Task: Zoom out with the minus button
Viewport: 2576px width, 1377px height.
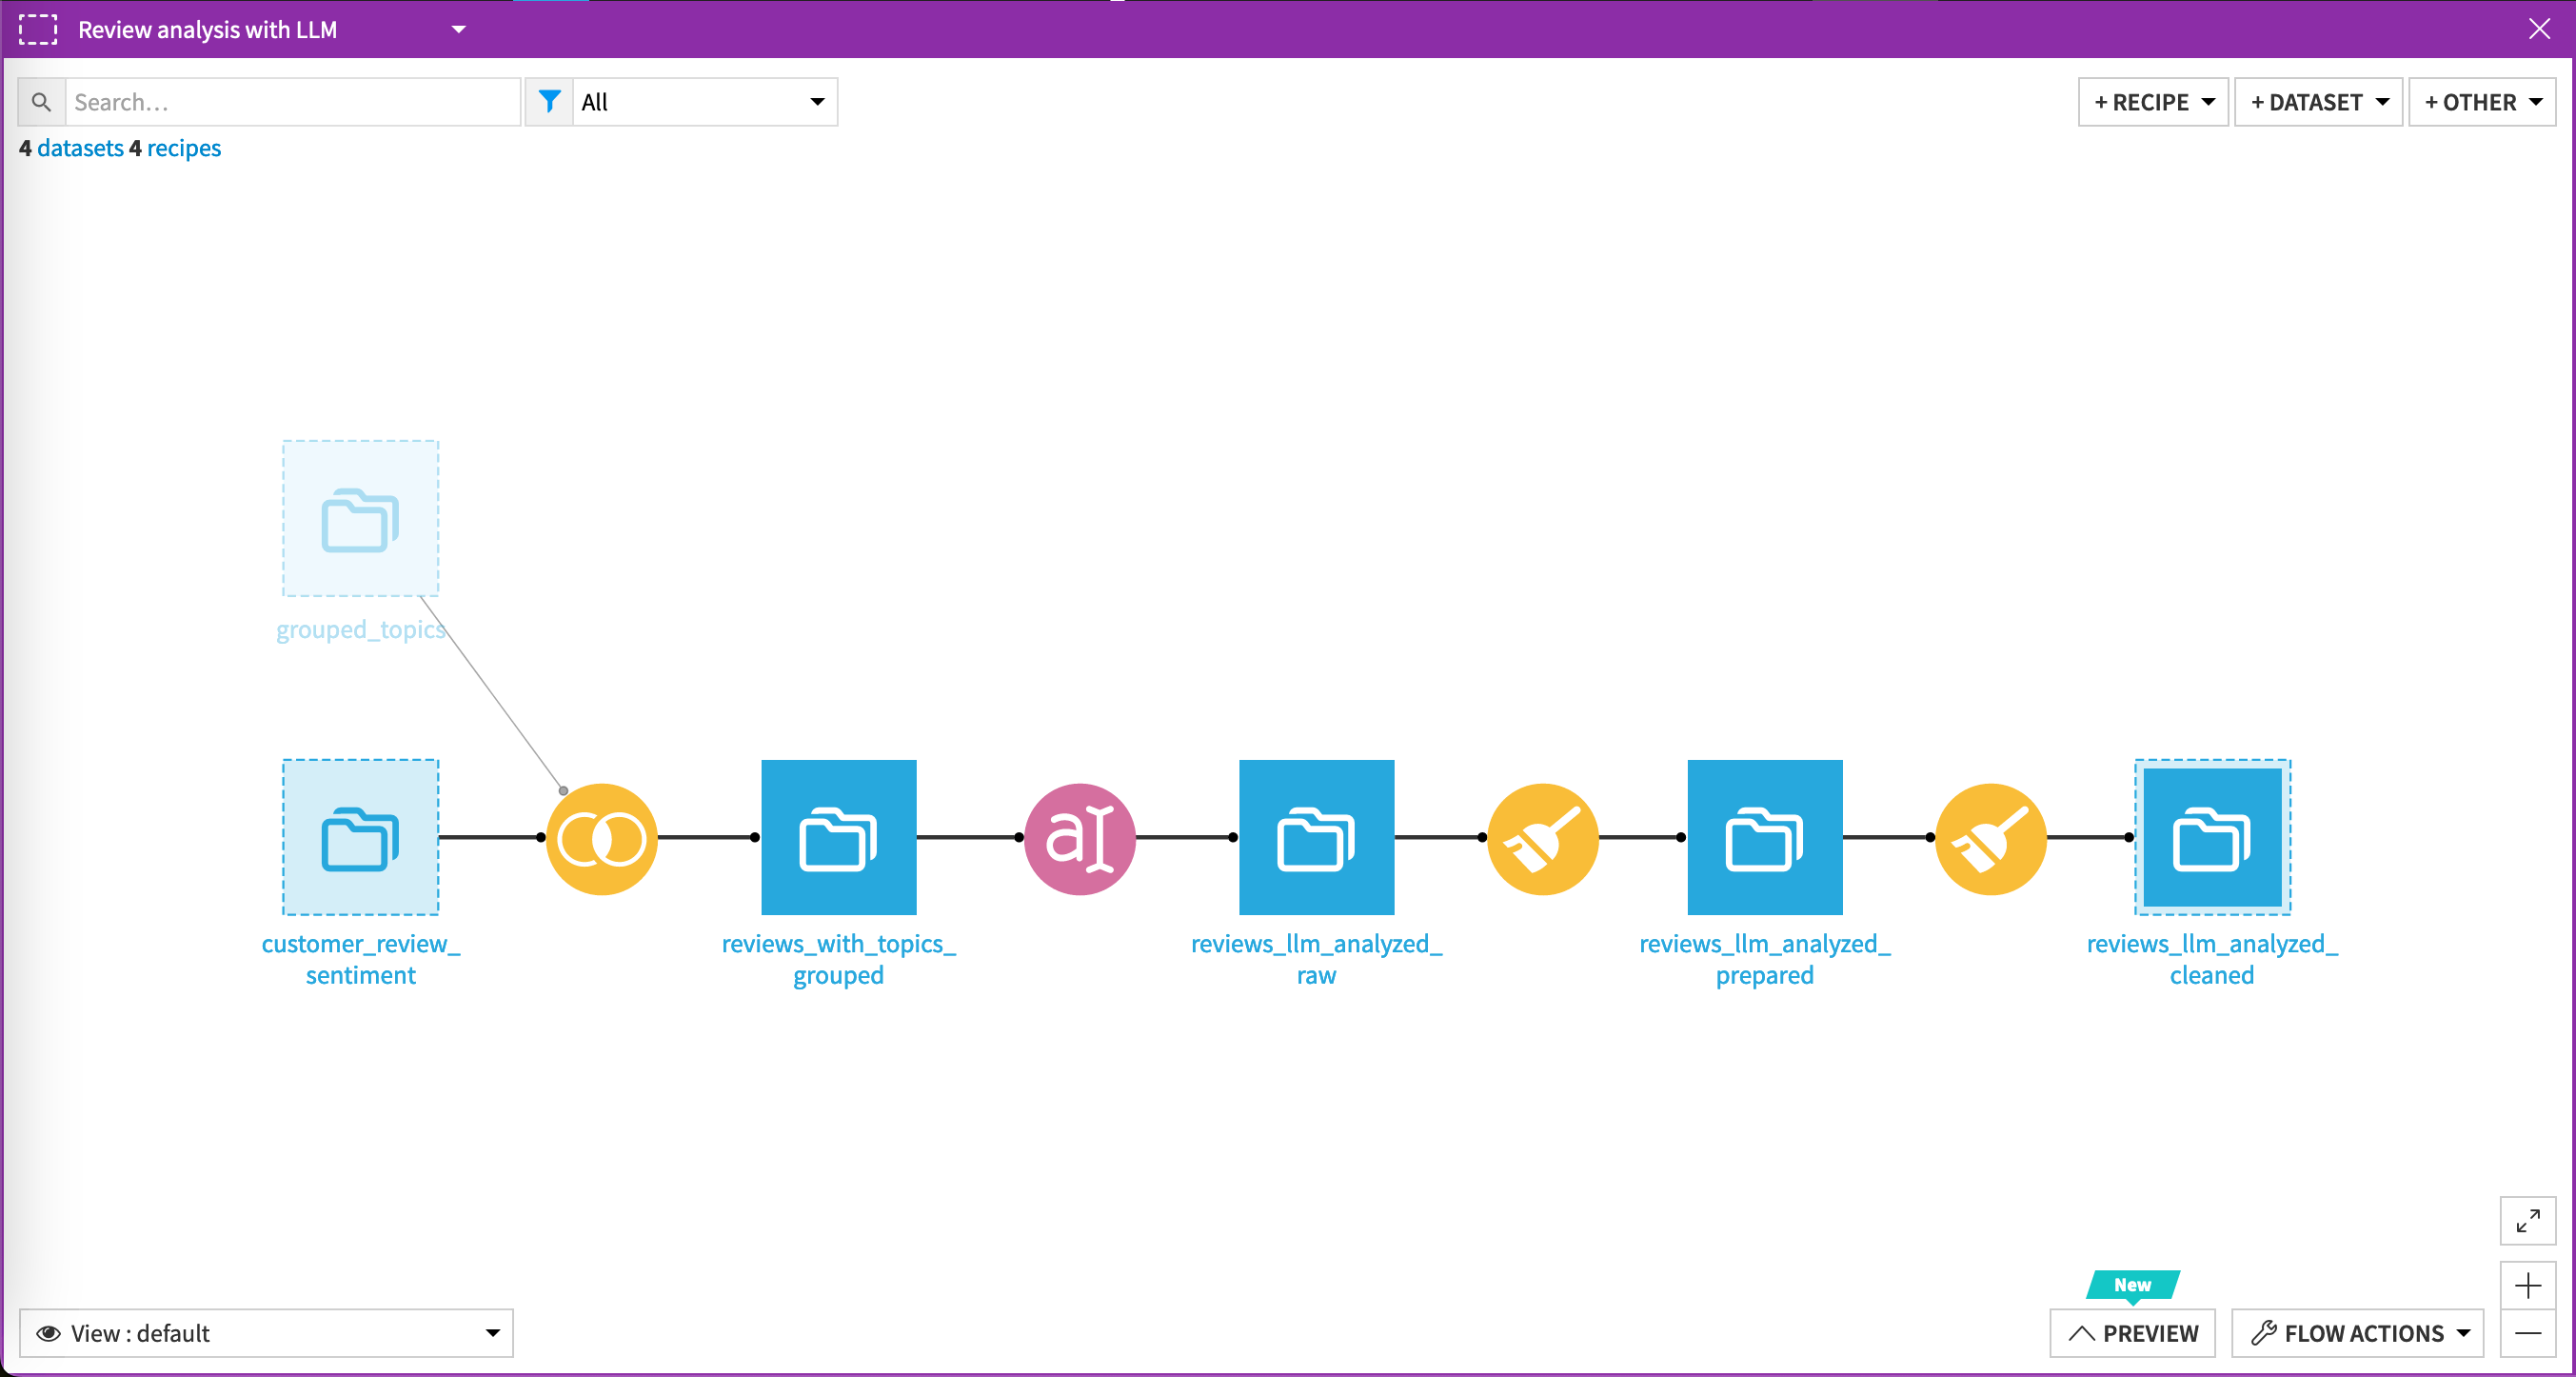Action: 2527,1333
